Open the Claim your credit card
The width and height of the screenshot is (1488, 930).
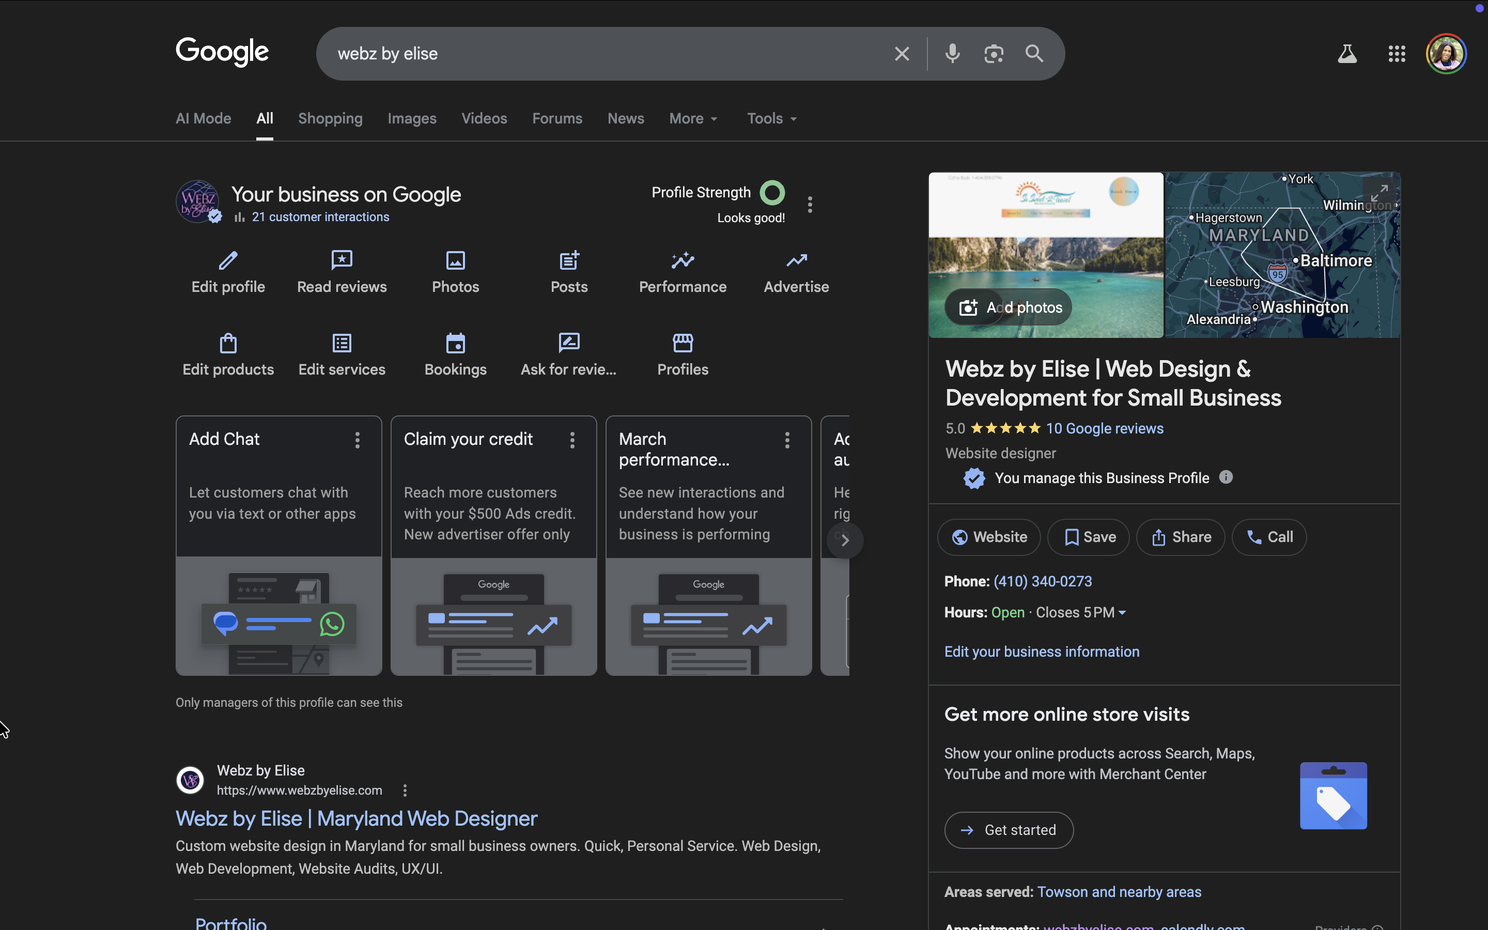[494, 546]
